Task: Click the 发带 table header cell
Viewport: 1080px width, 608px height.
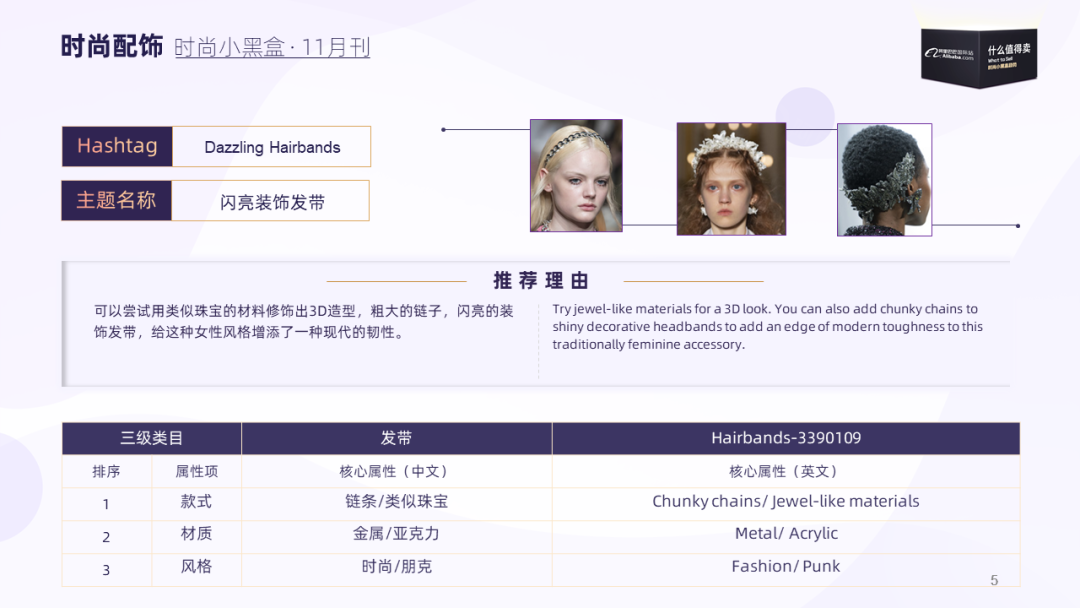Action: [396, 438]
